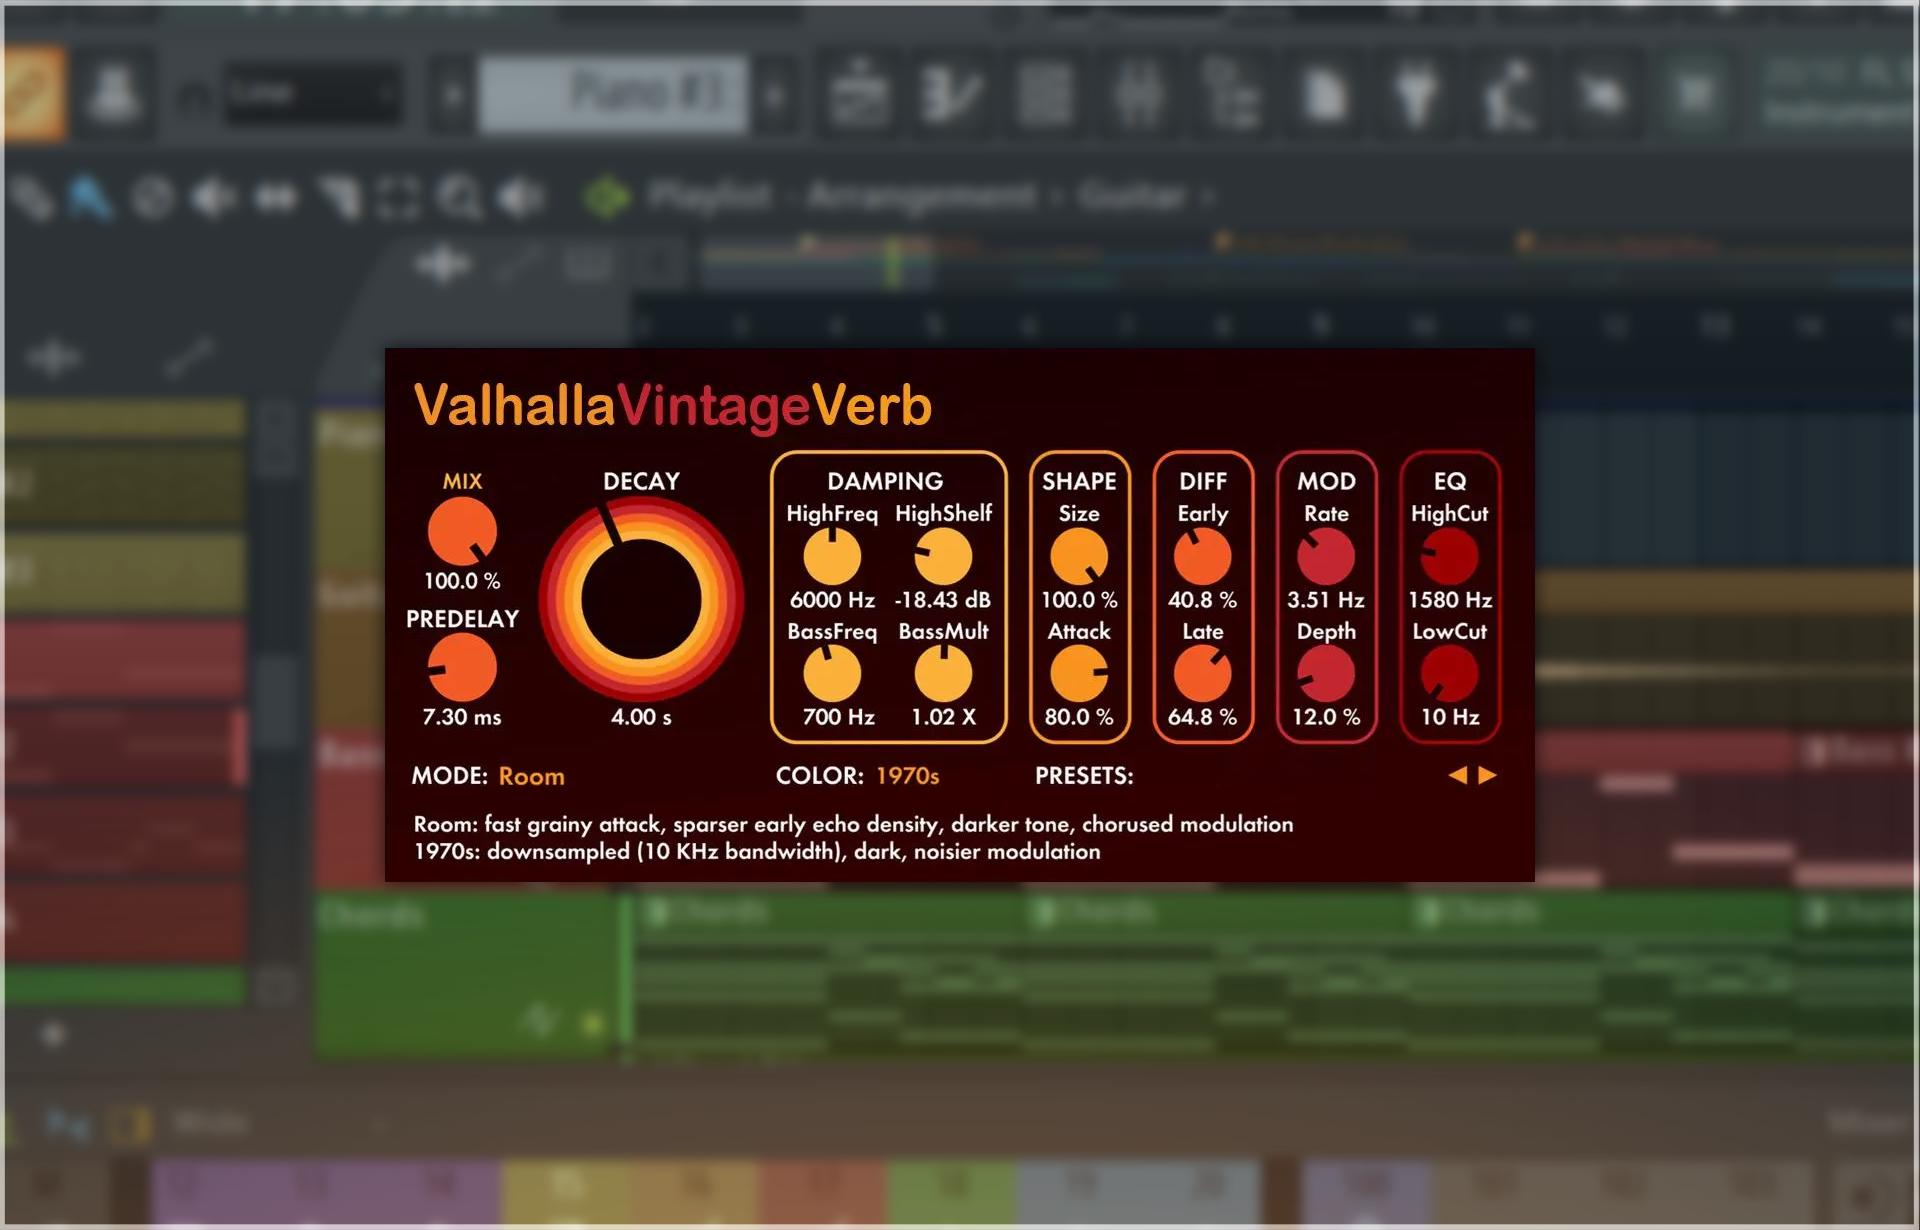Click the 64.8 % Late diffusion value

[1202, 717]
